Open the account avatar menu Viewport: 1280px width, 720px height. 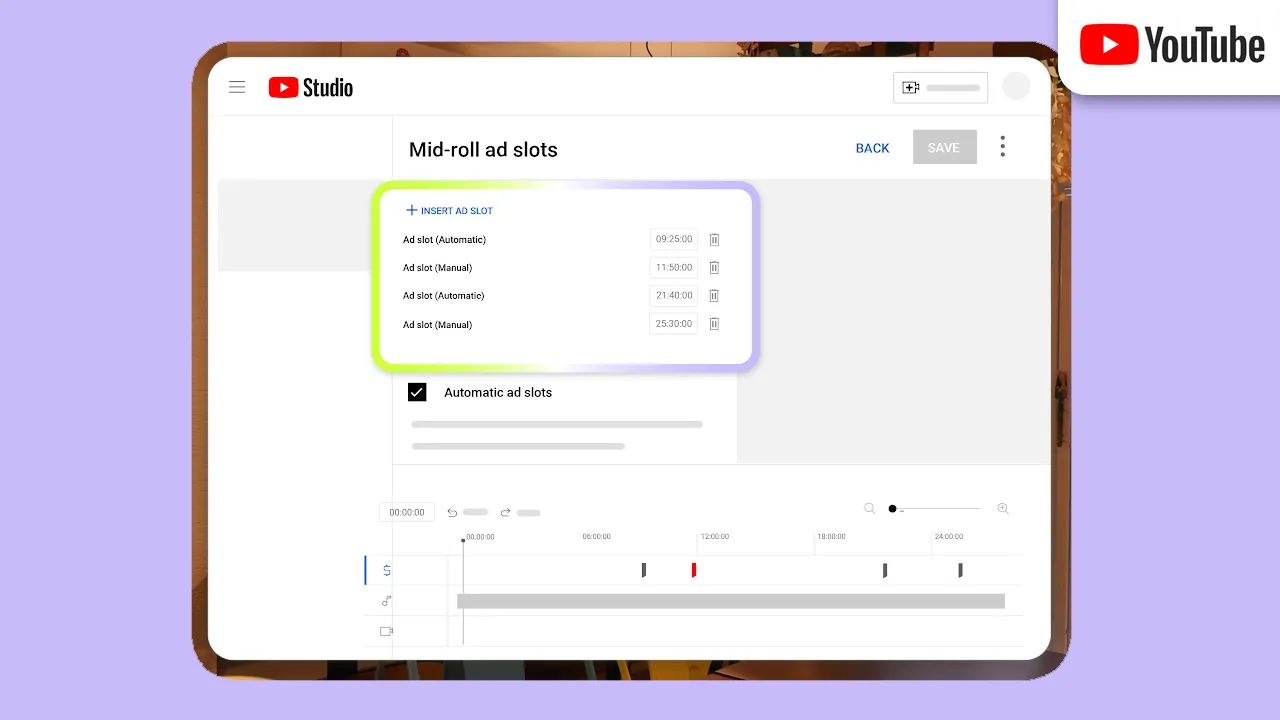[1016, 87]
